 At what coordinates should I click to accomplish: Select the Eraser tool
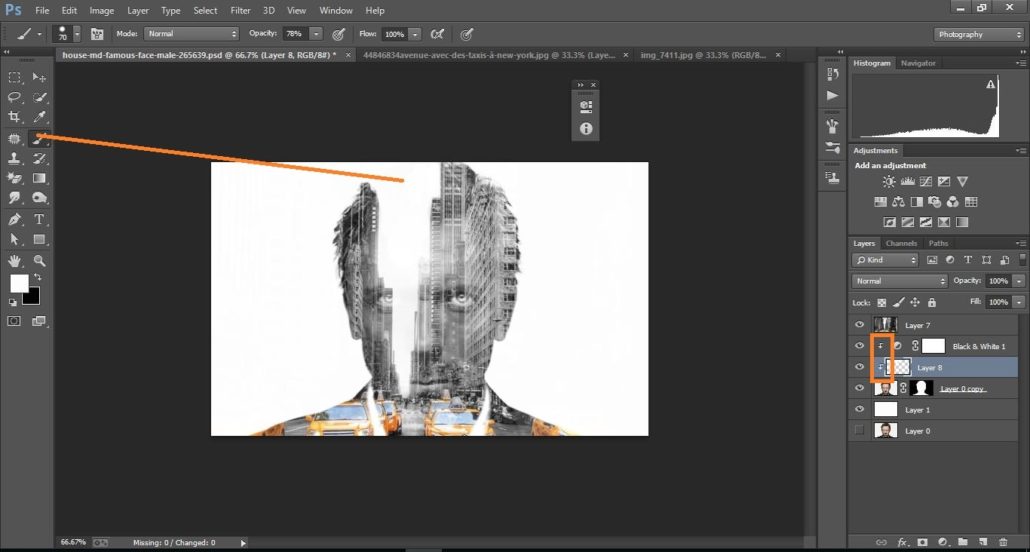pyautogui.click(x=14, y=178)
